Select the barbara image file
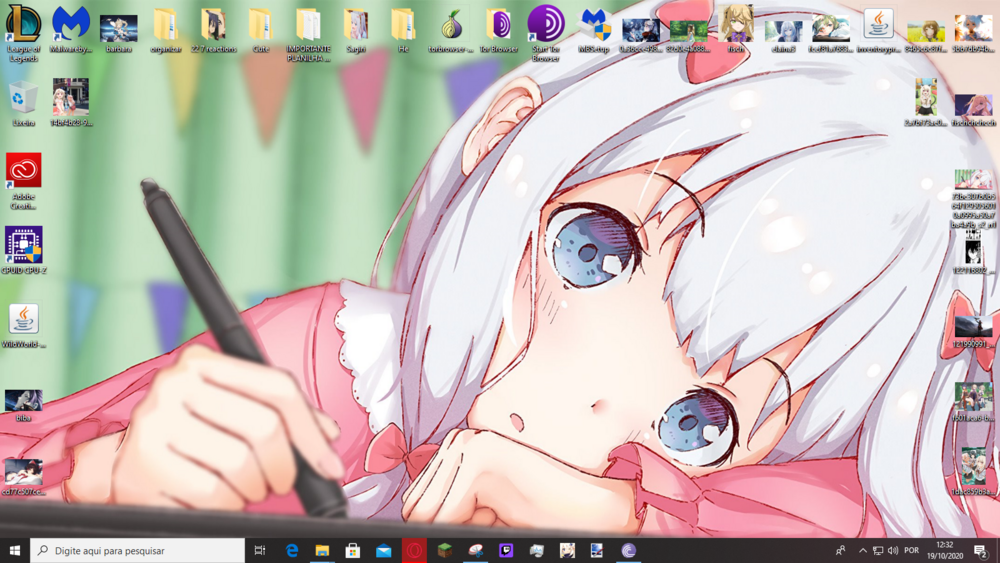1000x563 pixels. [x=119, y=33]
